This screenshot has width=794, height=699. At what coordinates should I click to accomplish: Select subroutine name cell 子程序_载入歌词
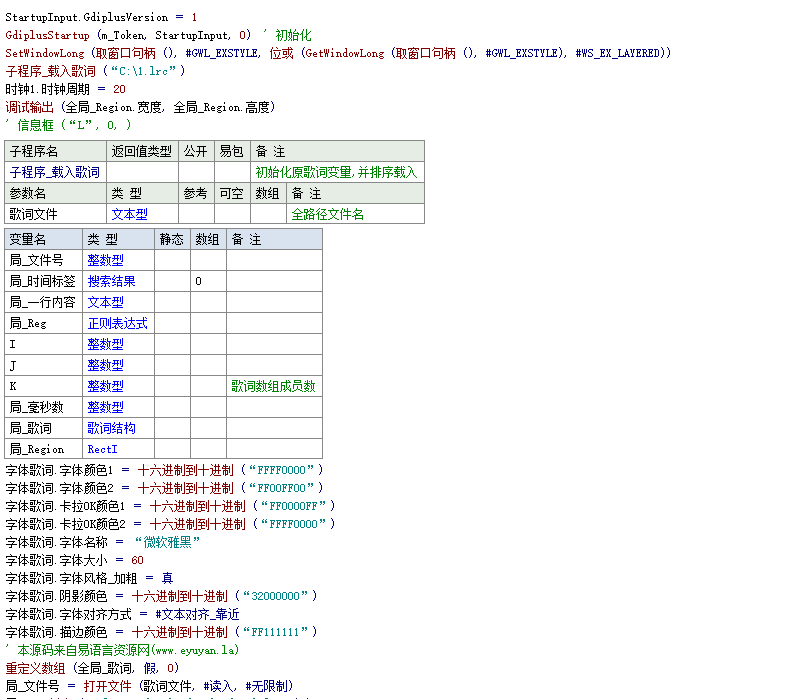click(55, 172)
